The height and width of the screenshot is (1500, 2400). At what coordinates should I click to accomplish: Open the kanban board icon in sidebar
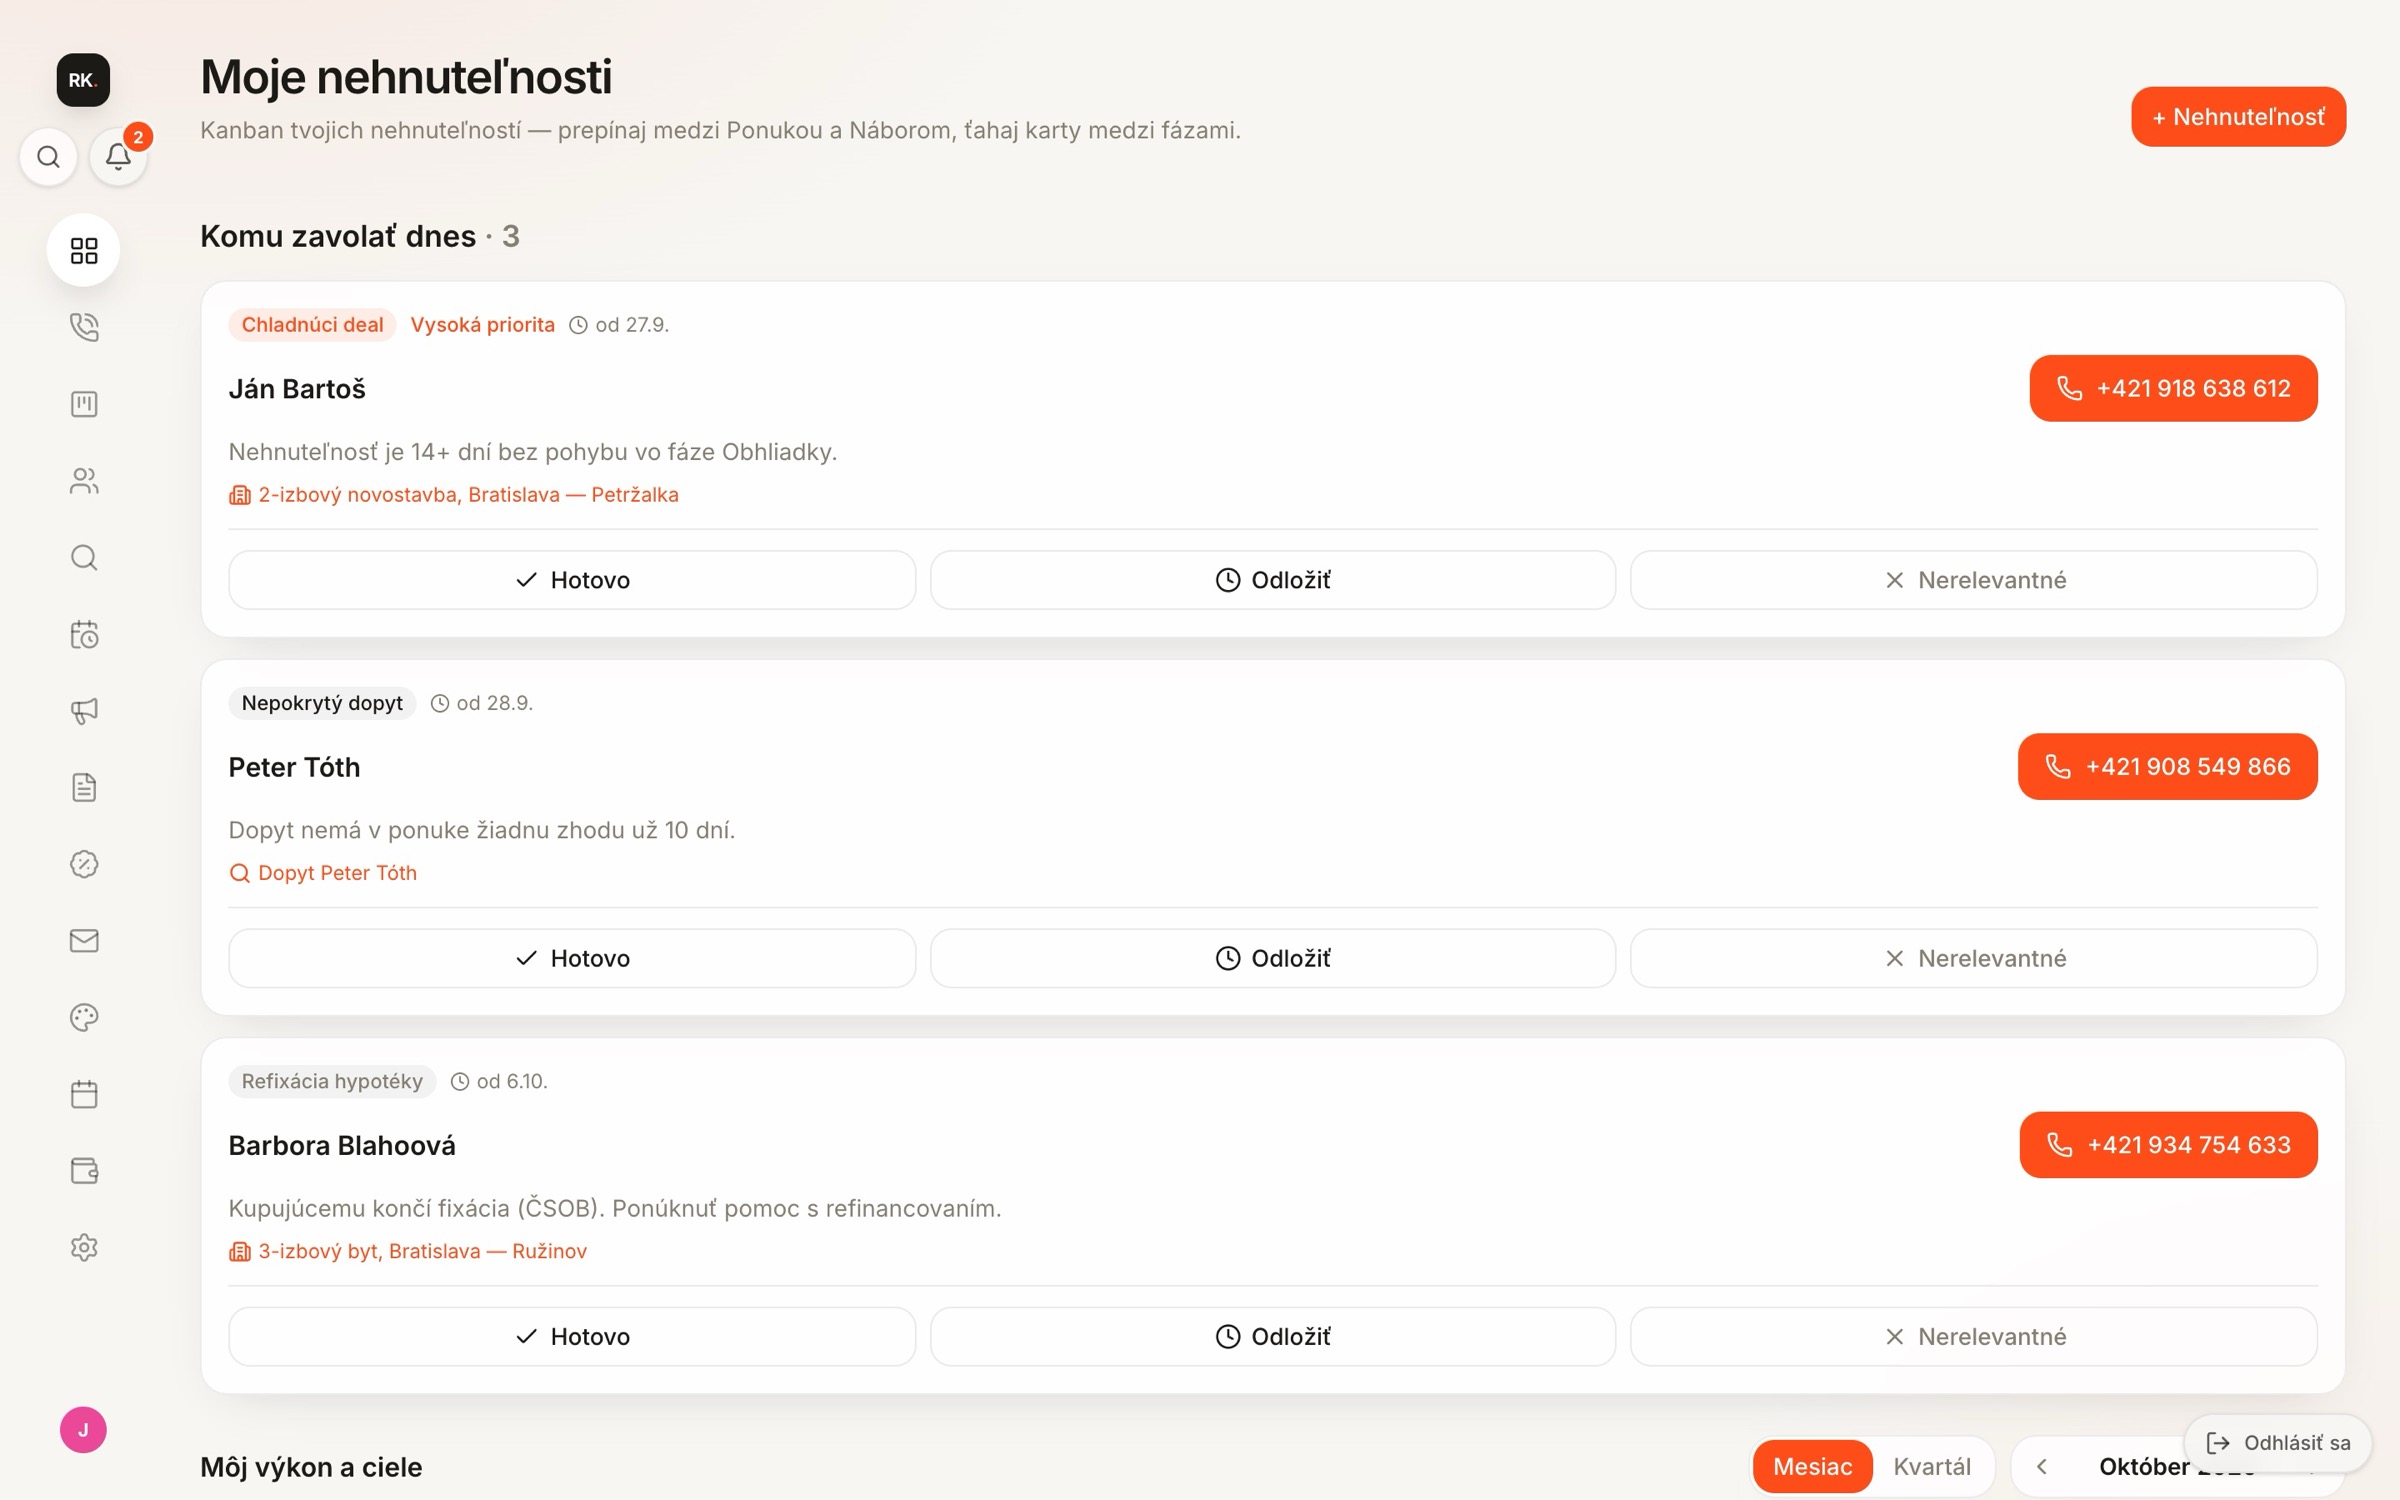click(84, 404)
